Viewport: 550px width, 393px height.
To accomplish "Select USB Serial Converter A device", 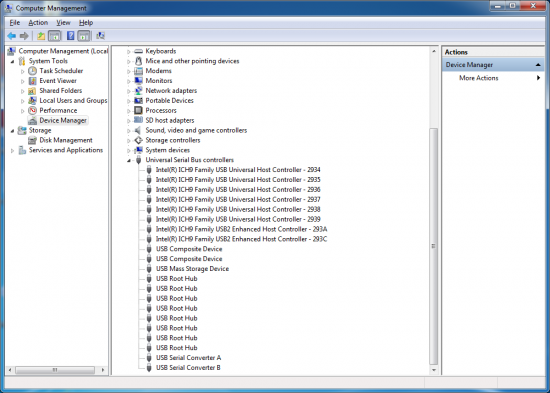I will click(188, 358).
